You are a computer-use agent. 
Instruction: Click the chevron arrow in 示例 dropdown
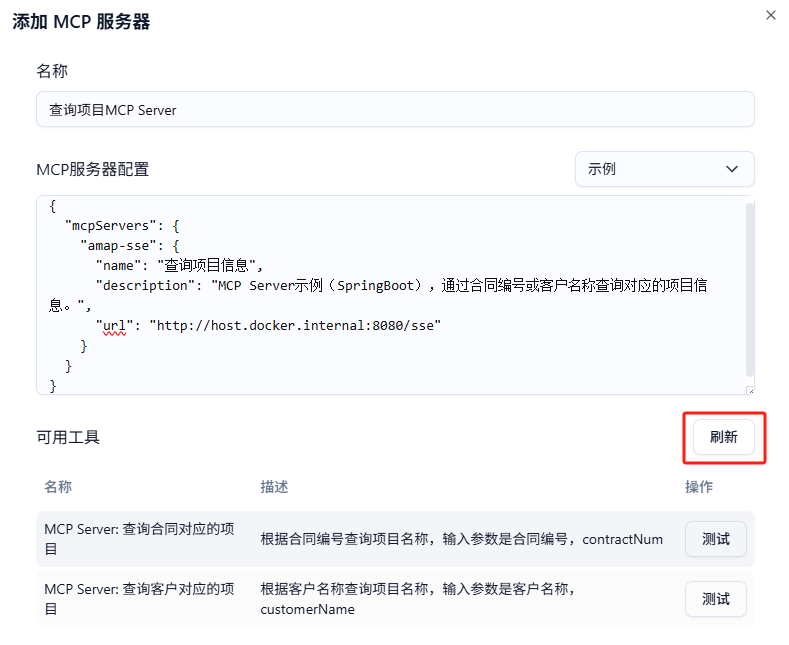(732, 169)
